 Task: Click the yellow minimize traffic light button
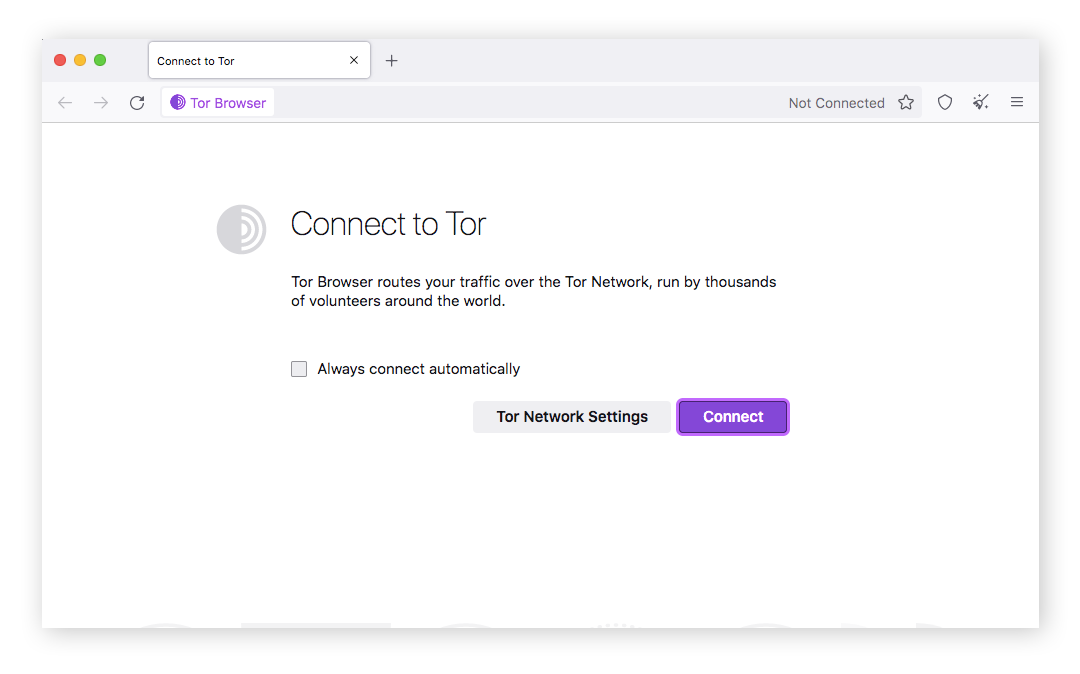[x=79, y=59]
